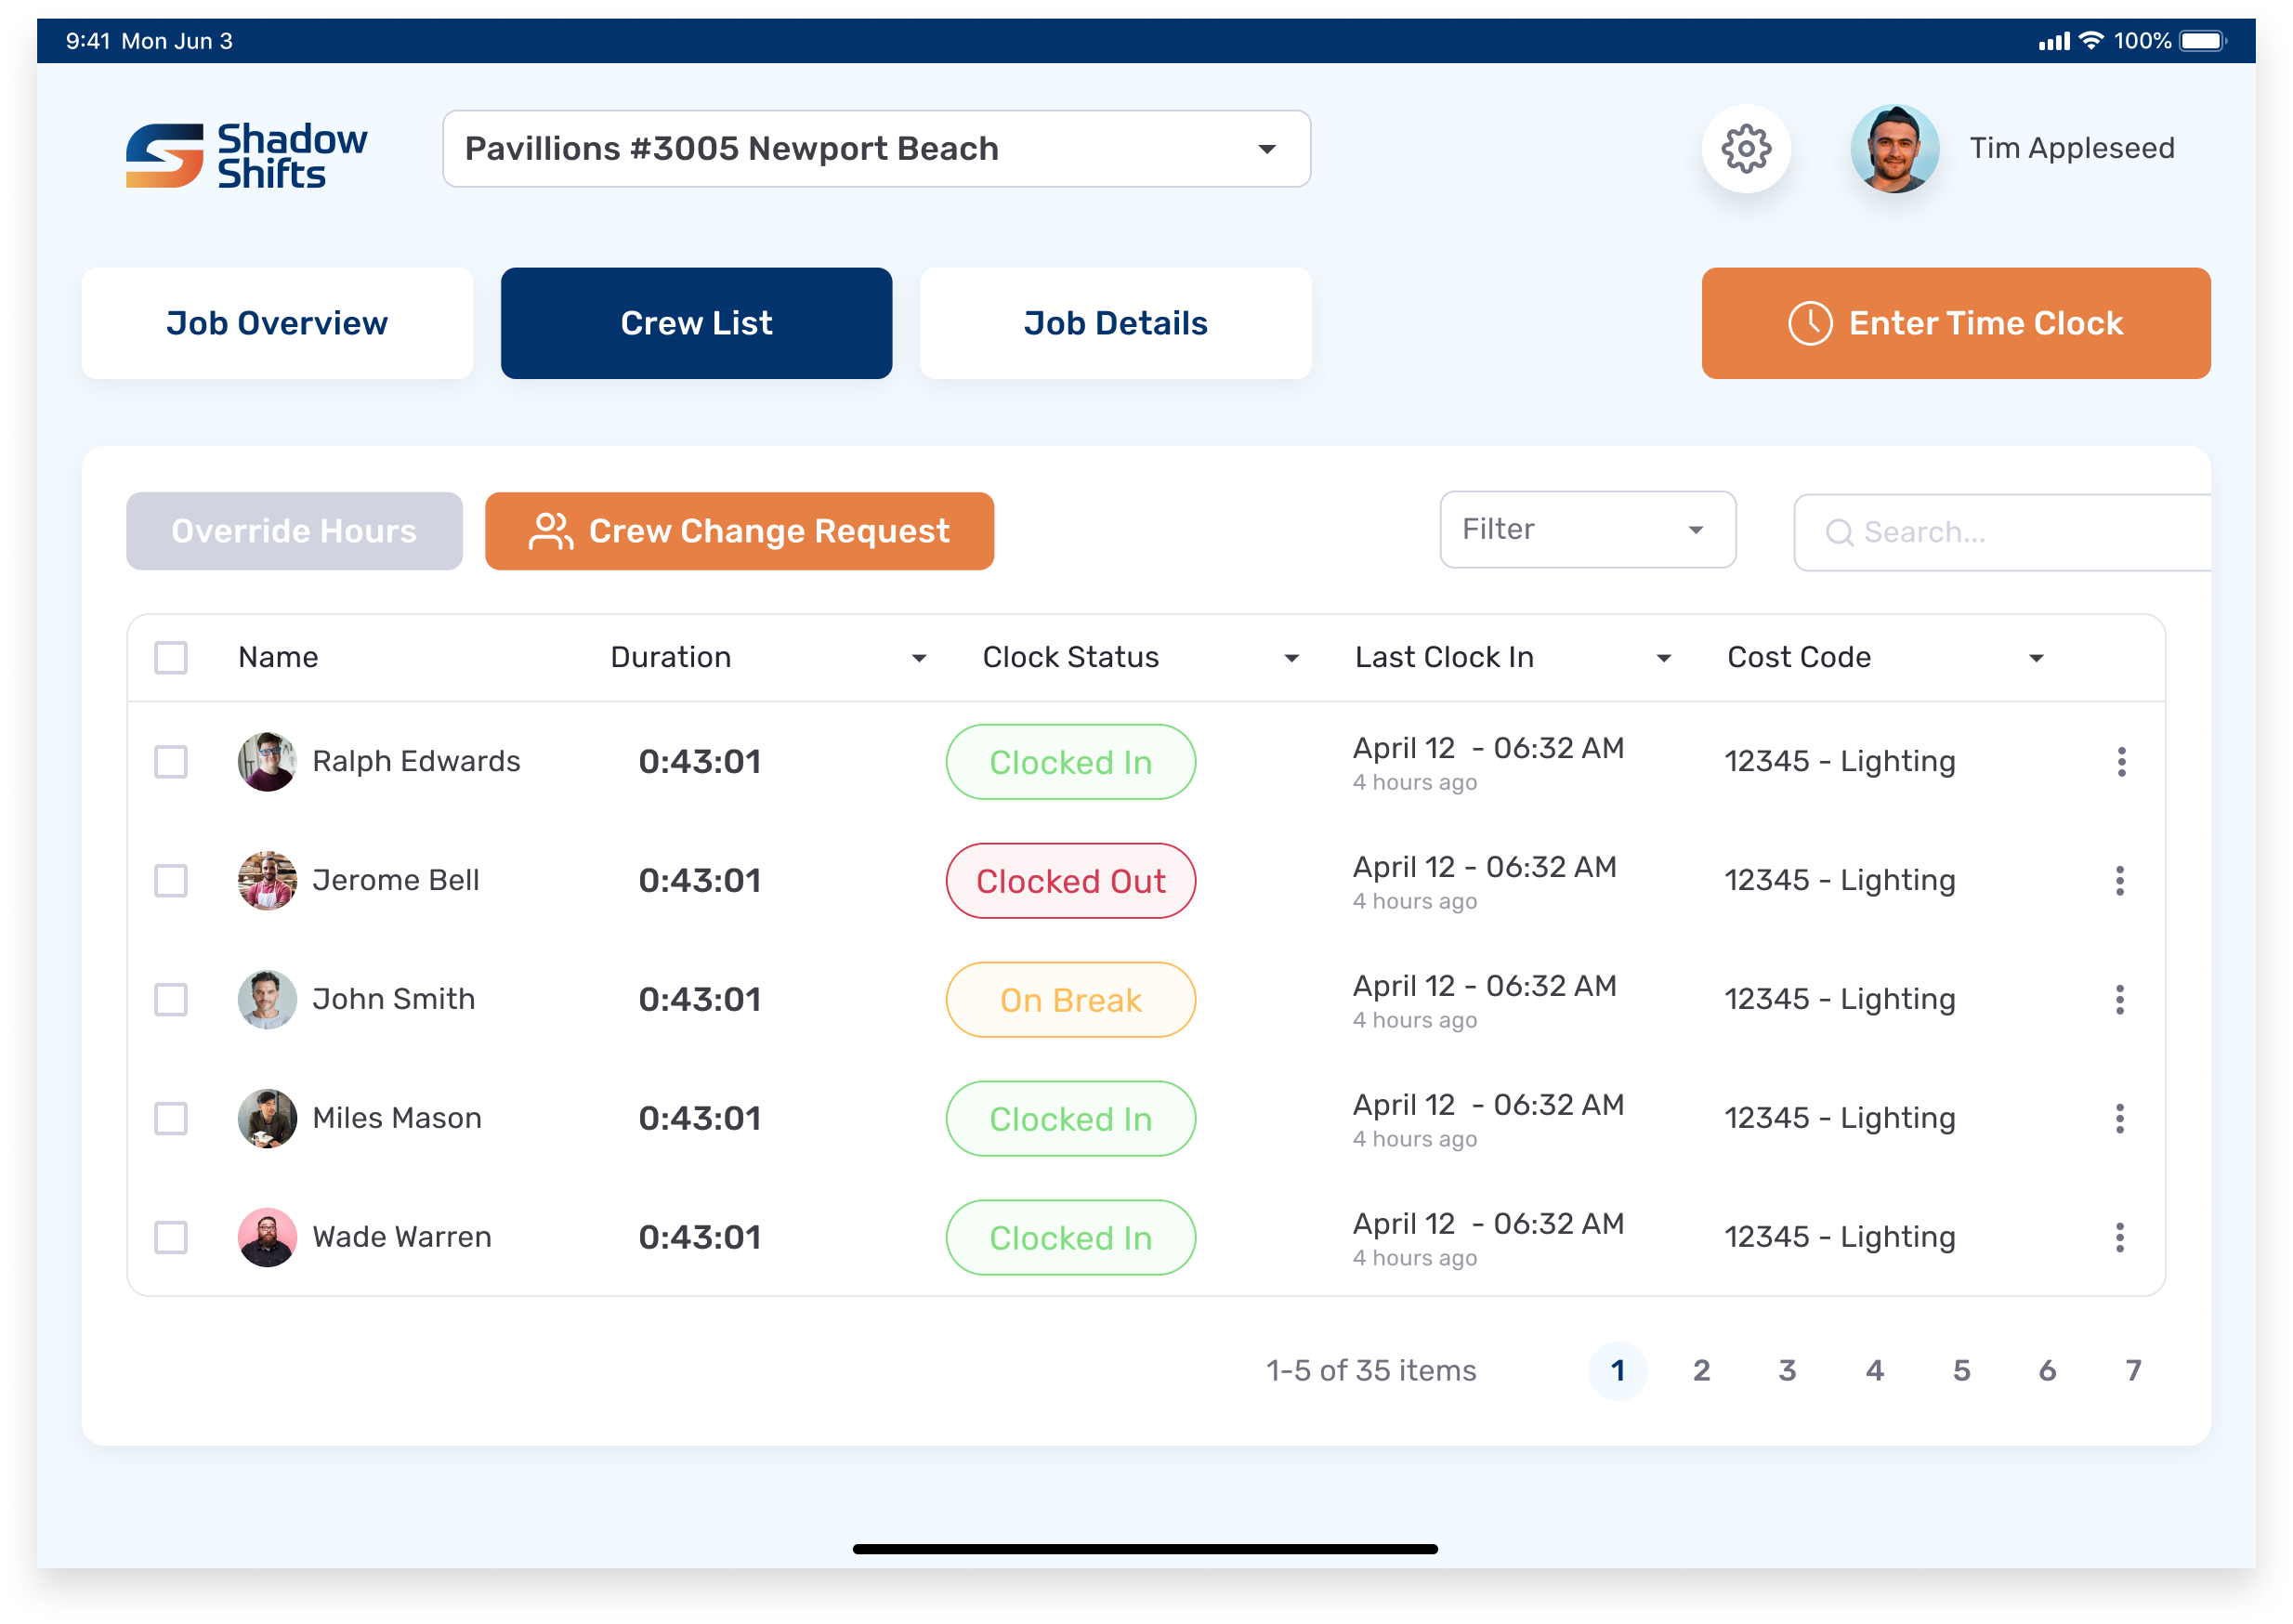Click the search magnifier icon

(1838, 533)
